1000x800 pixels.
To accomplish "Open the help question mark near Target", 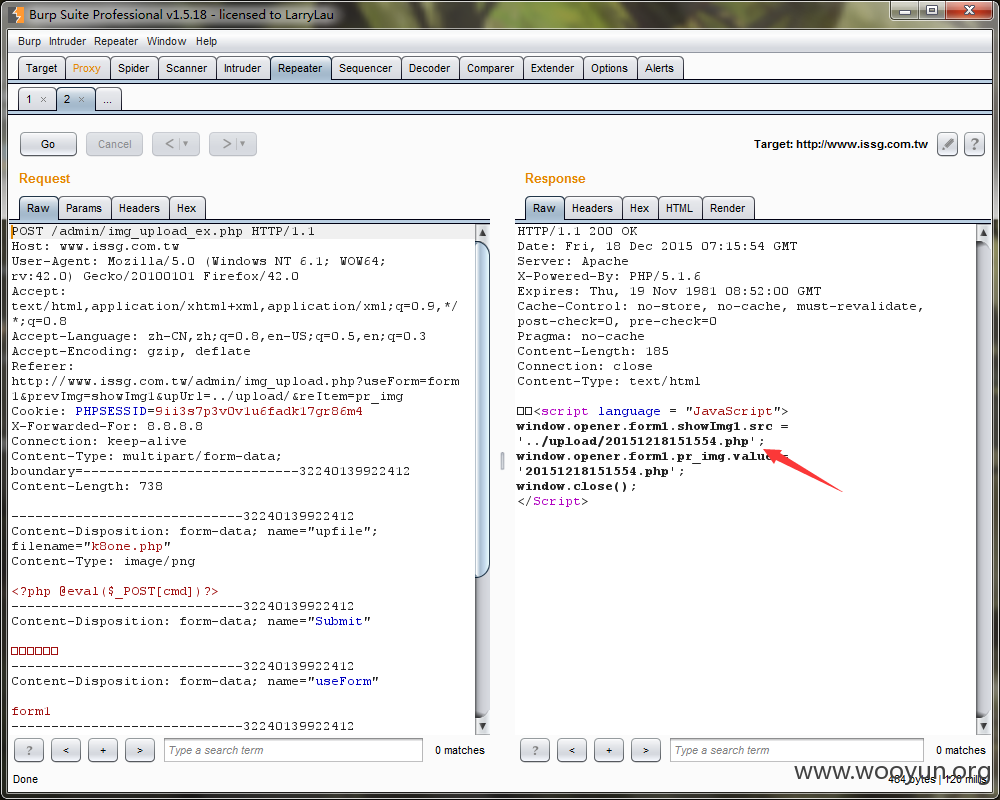I will pyautogui.click(x=974, y=144).
